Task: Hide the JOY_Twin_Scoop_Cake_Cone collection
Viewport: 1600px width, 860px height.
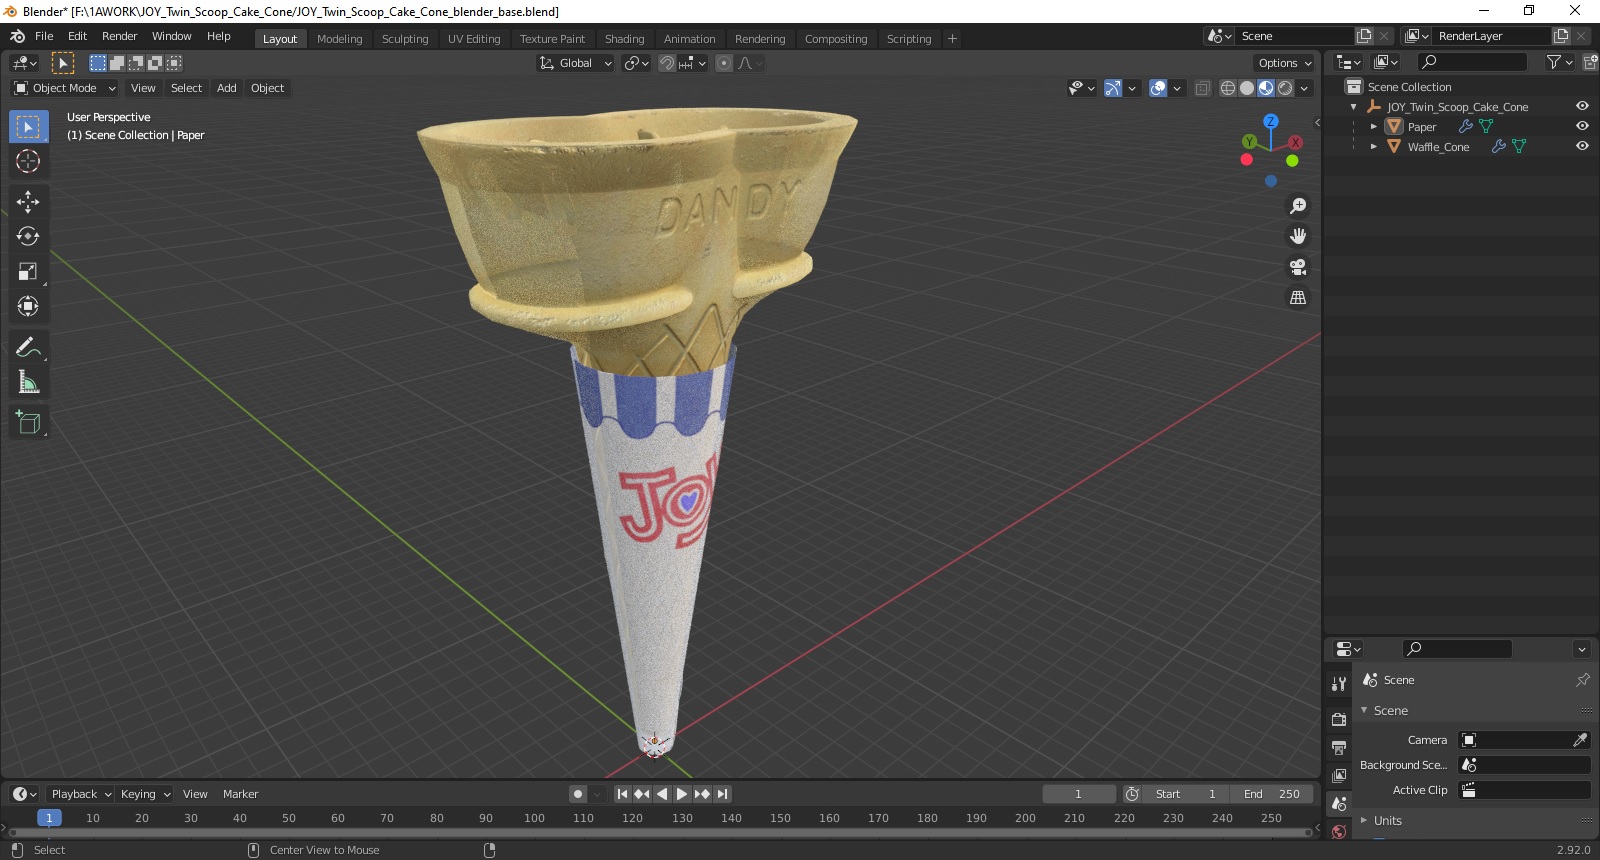Action: 1582,107
